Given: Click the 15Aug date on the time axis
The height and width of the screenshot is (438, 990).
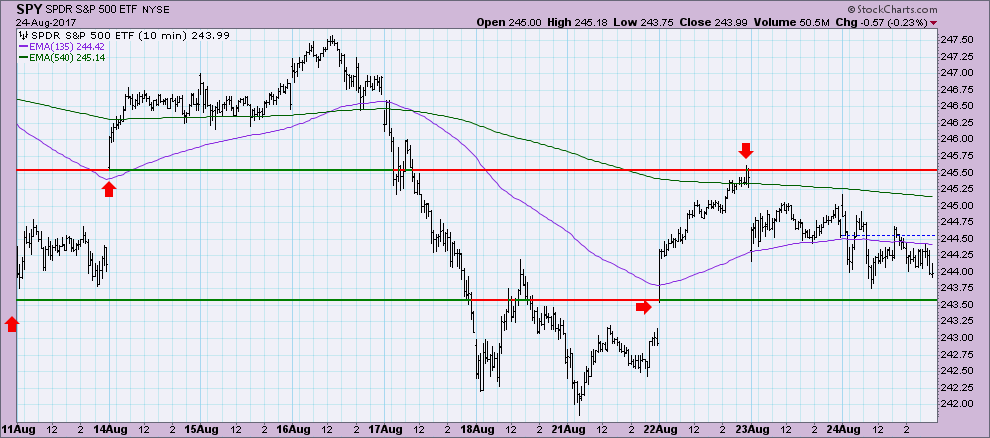Looking at the screenshot, I should pyautogui.click(x=201, y=429).
